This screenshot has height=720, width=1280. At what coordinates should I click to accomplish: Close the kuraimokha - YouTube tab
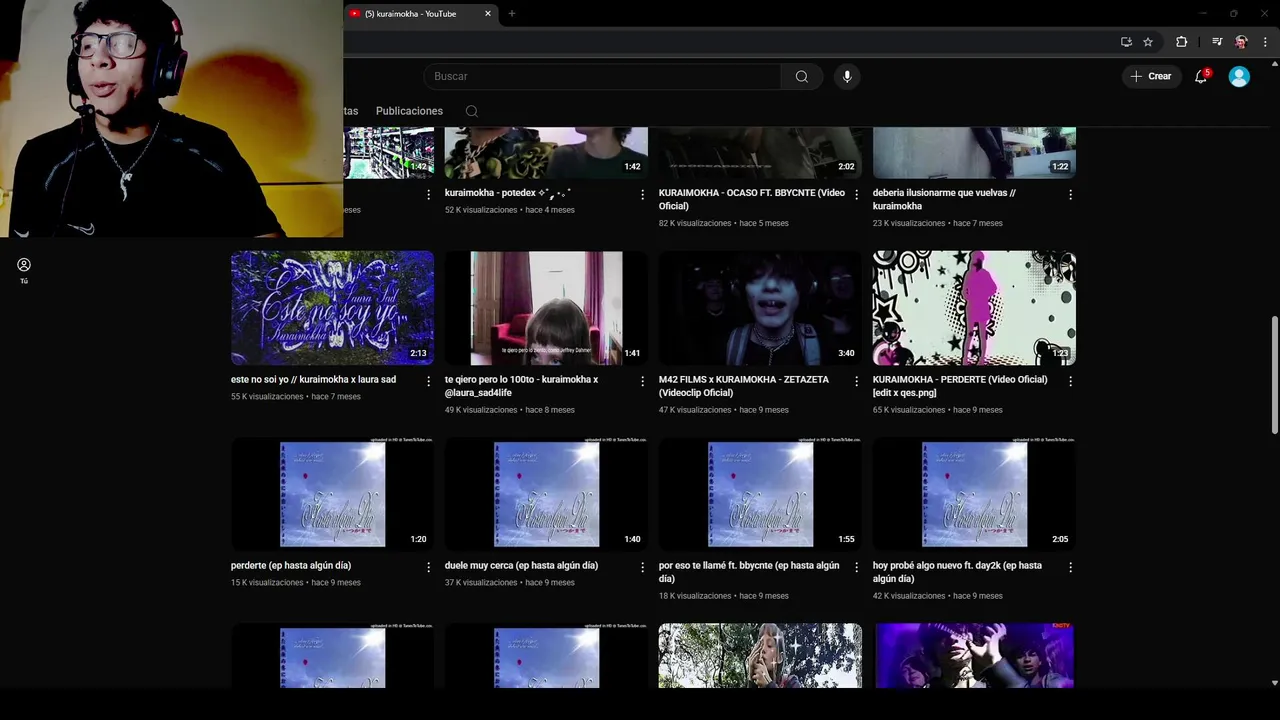(488, 14)
